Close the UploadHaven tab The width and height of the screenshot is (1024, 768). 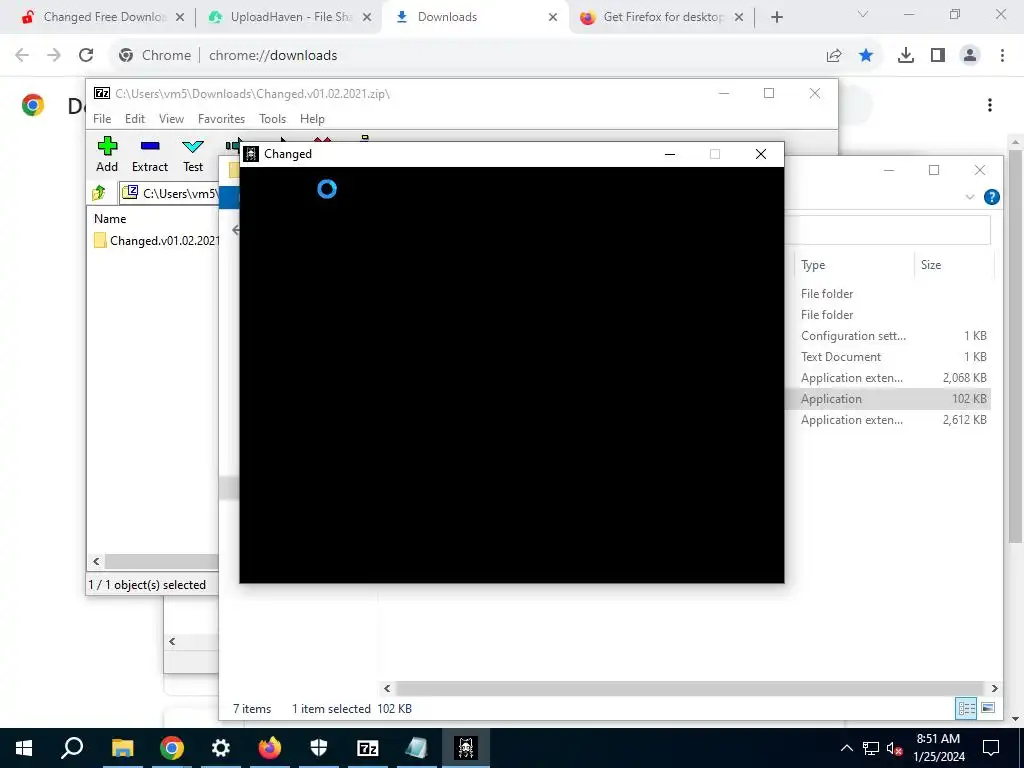(367, 17)
